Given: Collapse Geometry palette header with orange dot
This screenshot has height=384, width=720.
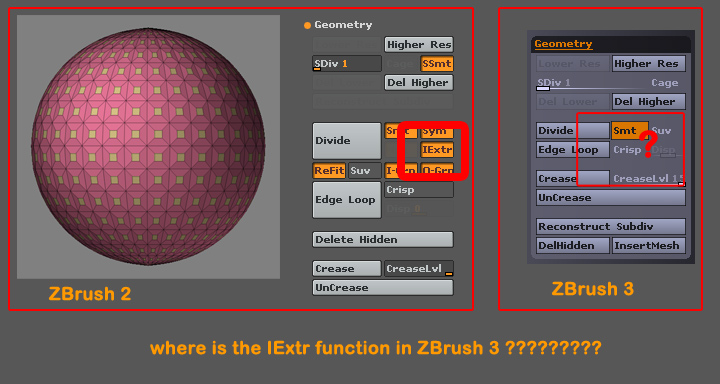Looking at the screenshot, I should point(338,25).
